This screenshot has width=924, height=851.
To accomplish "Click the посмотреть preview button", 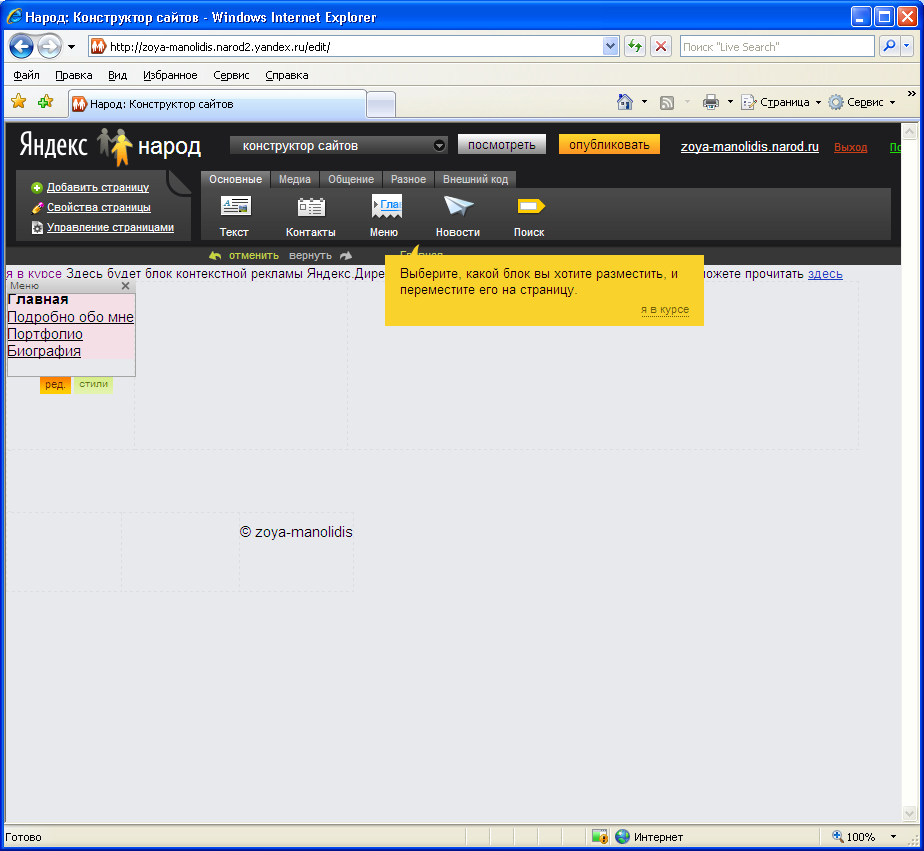I will [501, 144].
